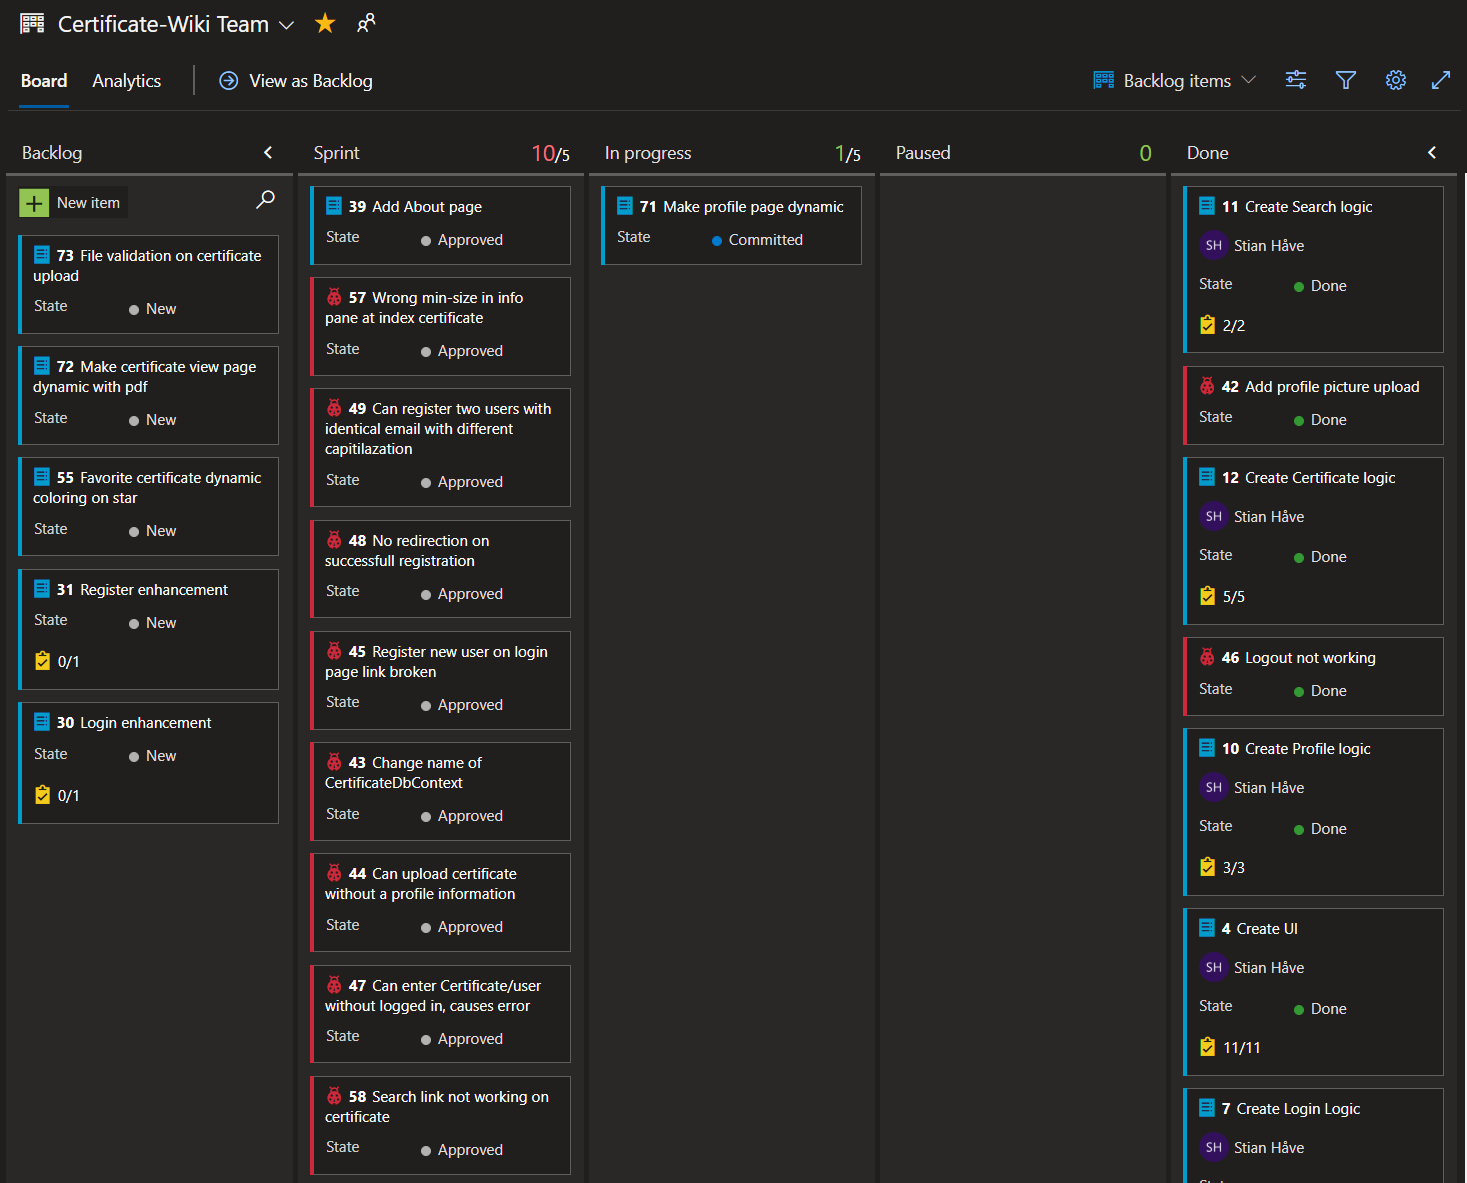The width and height of the screenshot is (1467, 1183).
Task: Open task checklist 5/5 on Create Certificate logic
Action: (x=1222, y=596)
